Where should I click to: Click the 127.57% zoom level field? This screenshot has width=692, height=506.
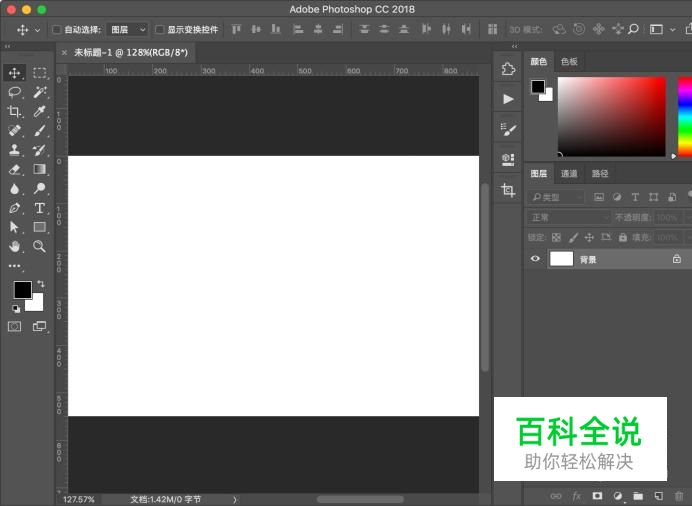pyautogui.click(x=78, y=499)
